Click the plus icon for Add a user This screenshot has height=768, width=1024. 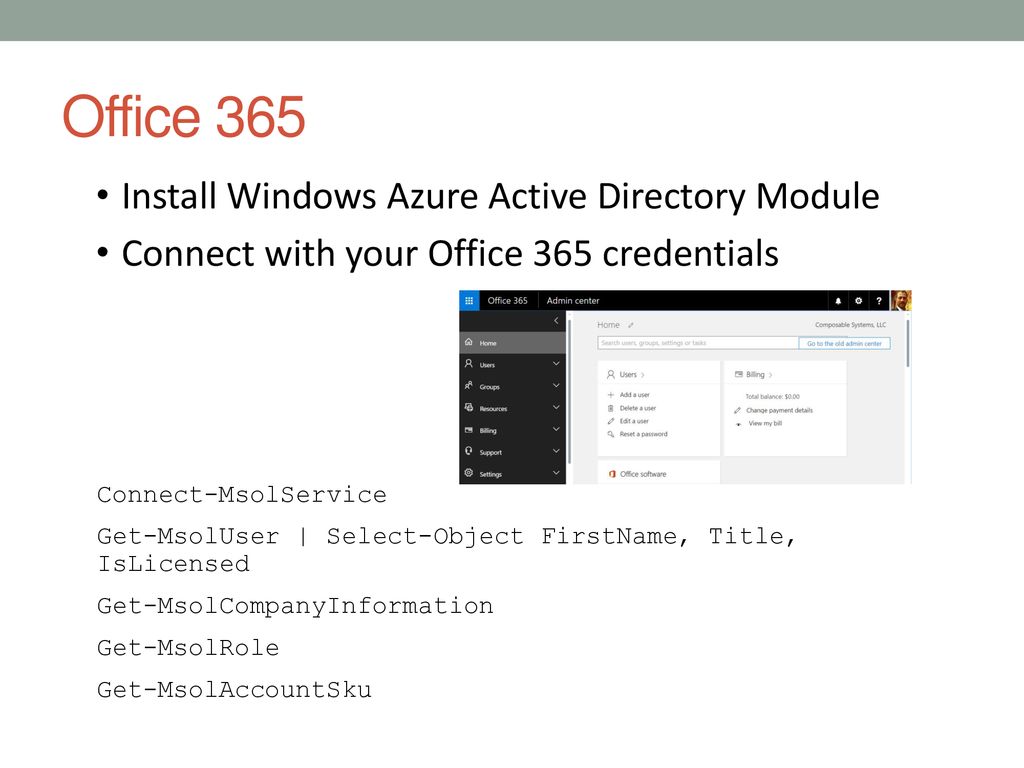[611, 395]
